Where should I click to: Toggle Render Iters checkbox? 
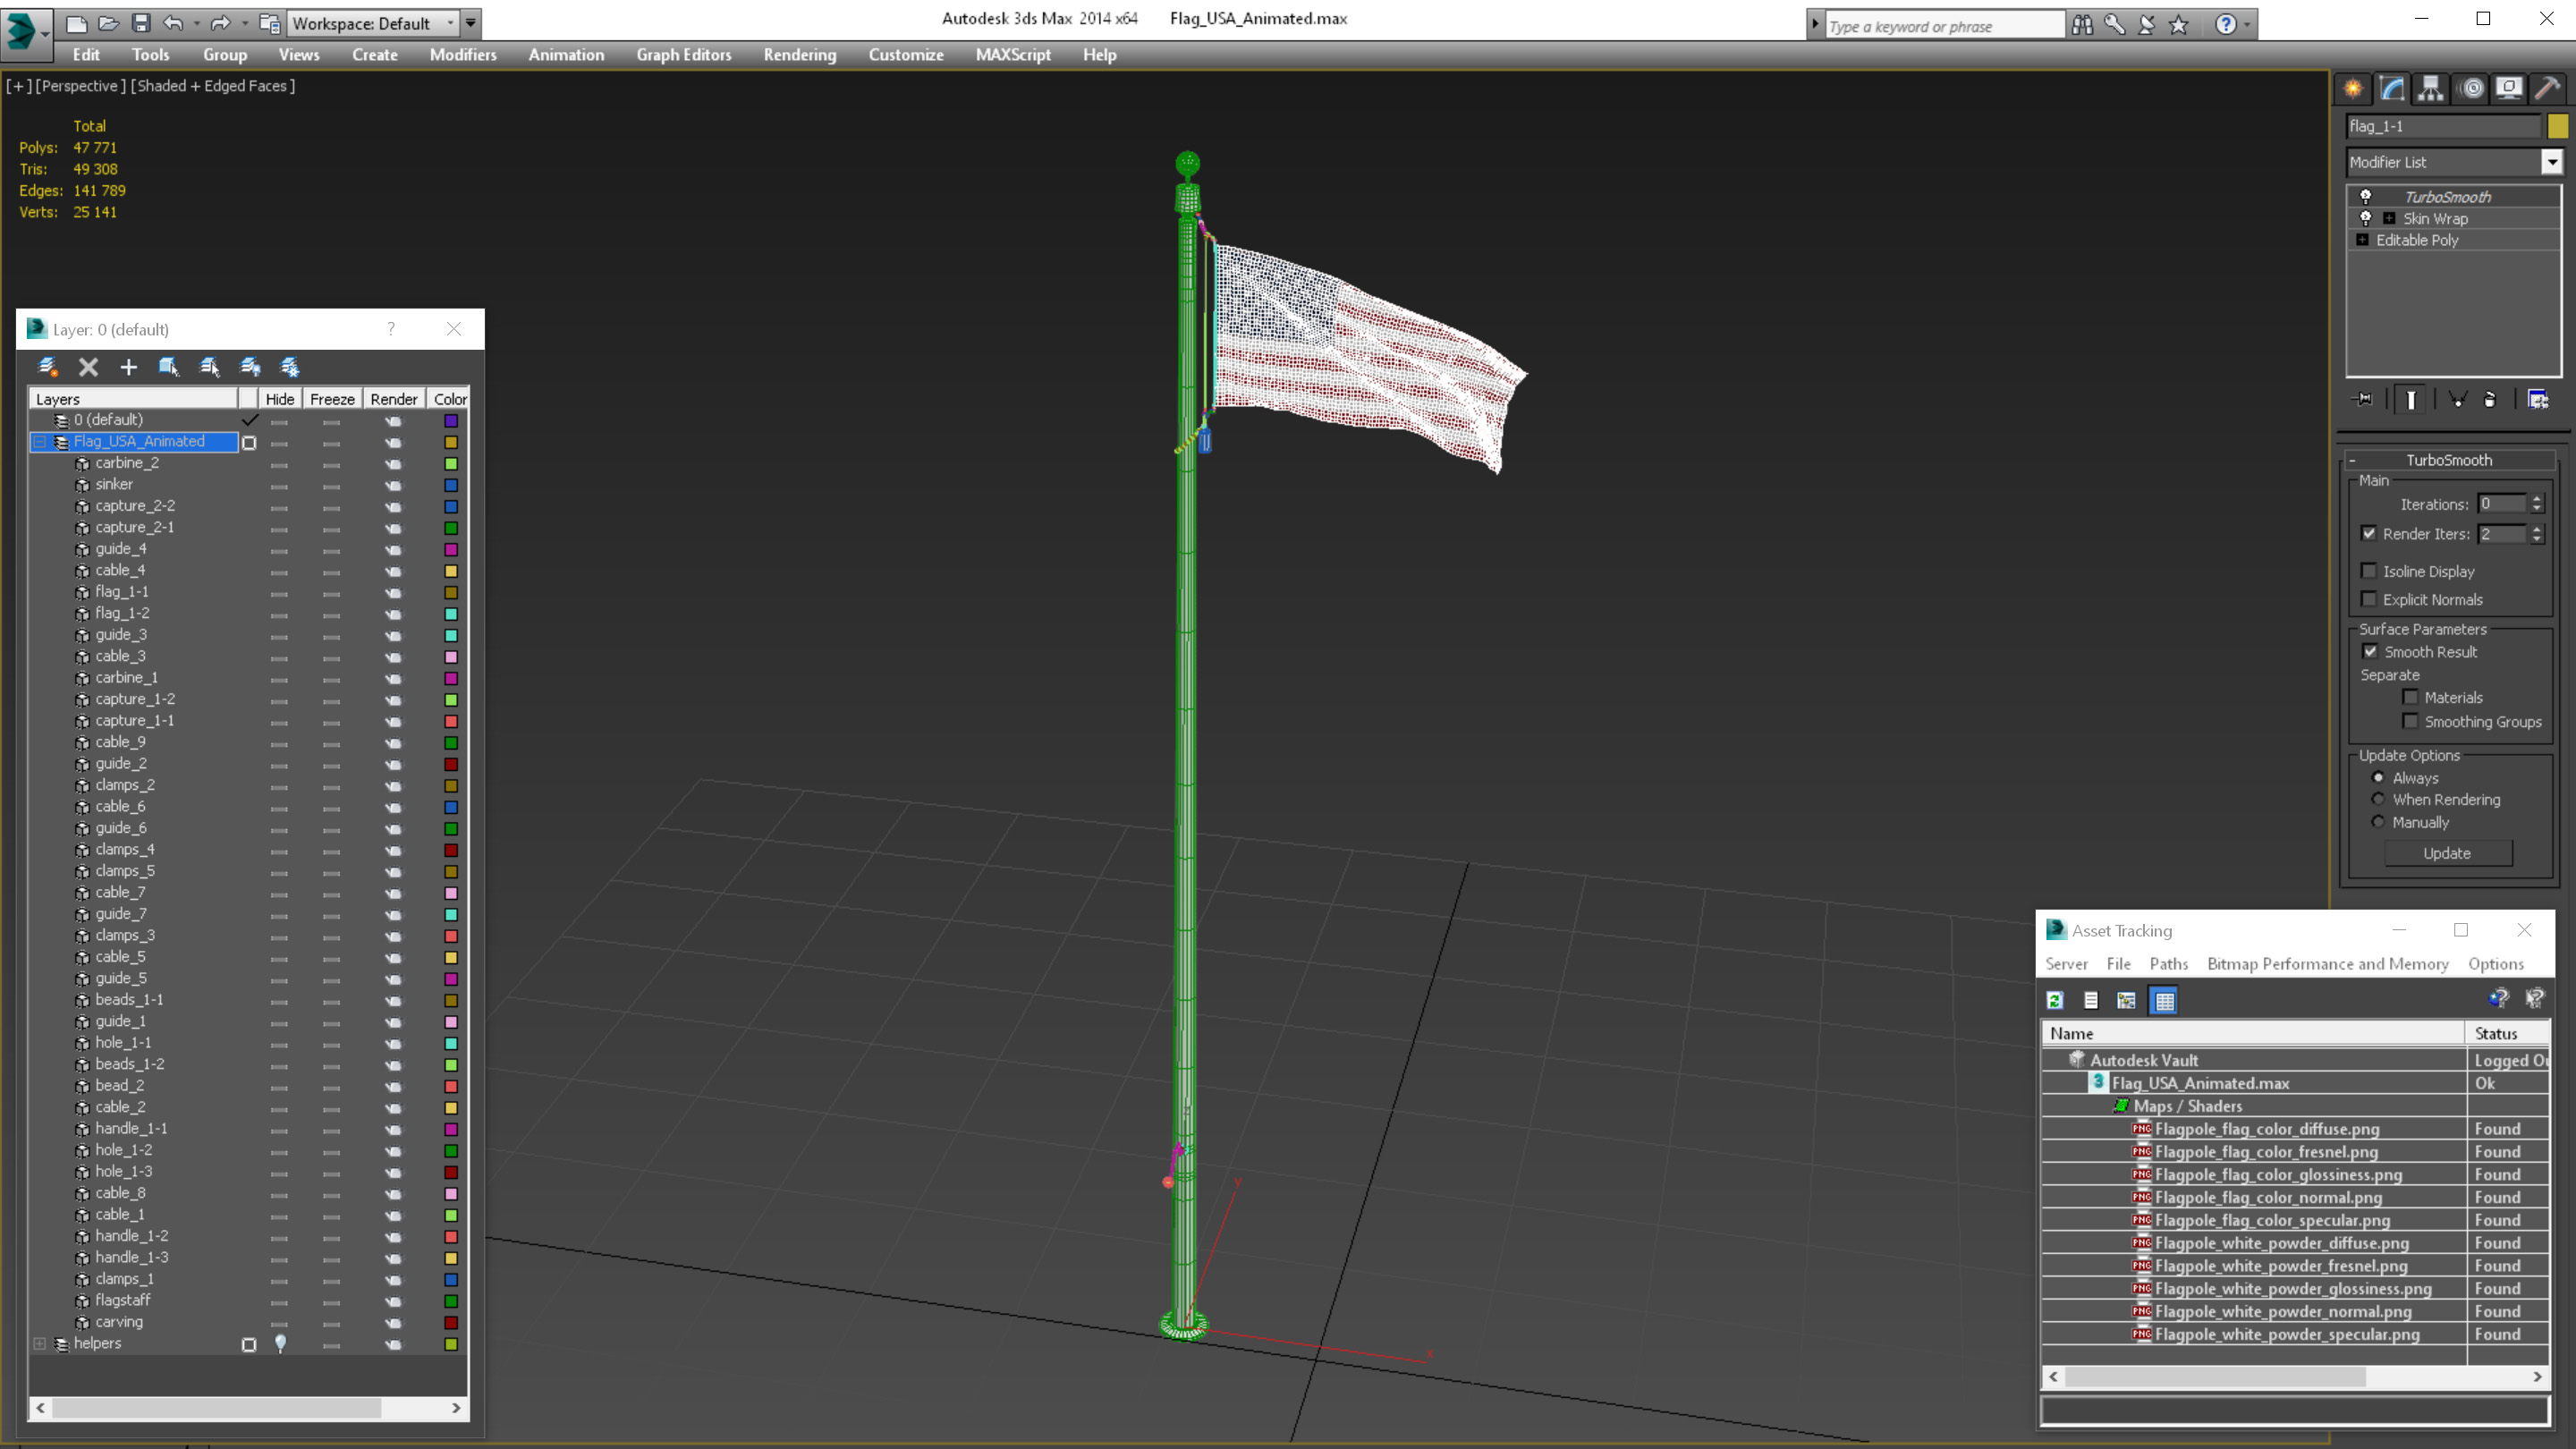[2369, 534]
